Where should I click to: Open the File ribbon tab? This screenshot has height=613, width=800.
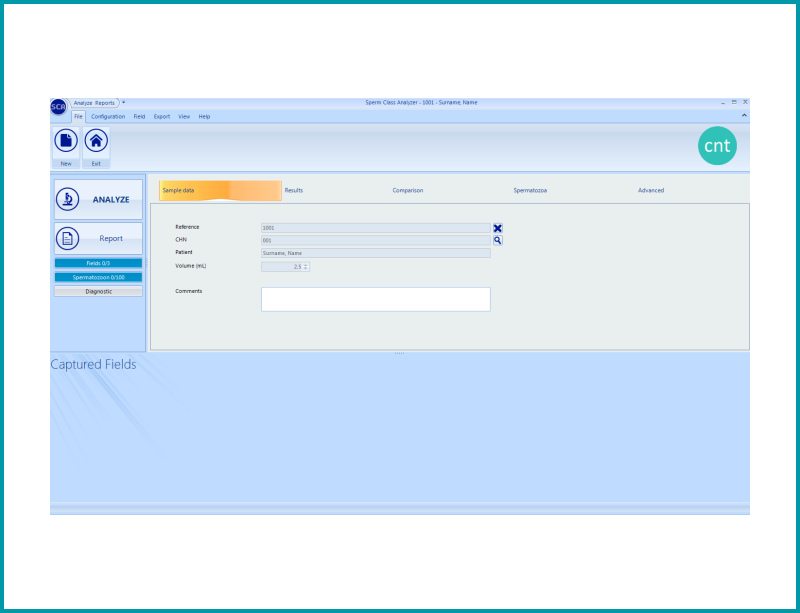[x=78, y=117]
